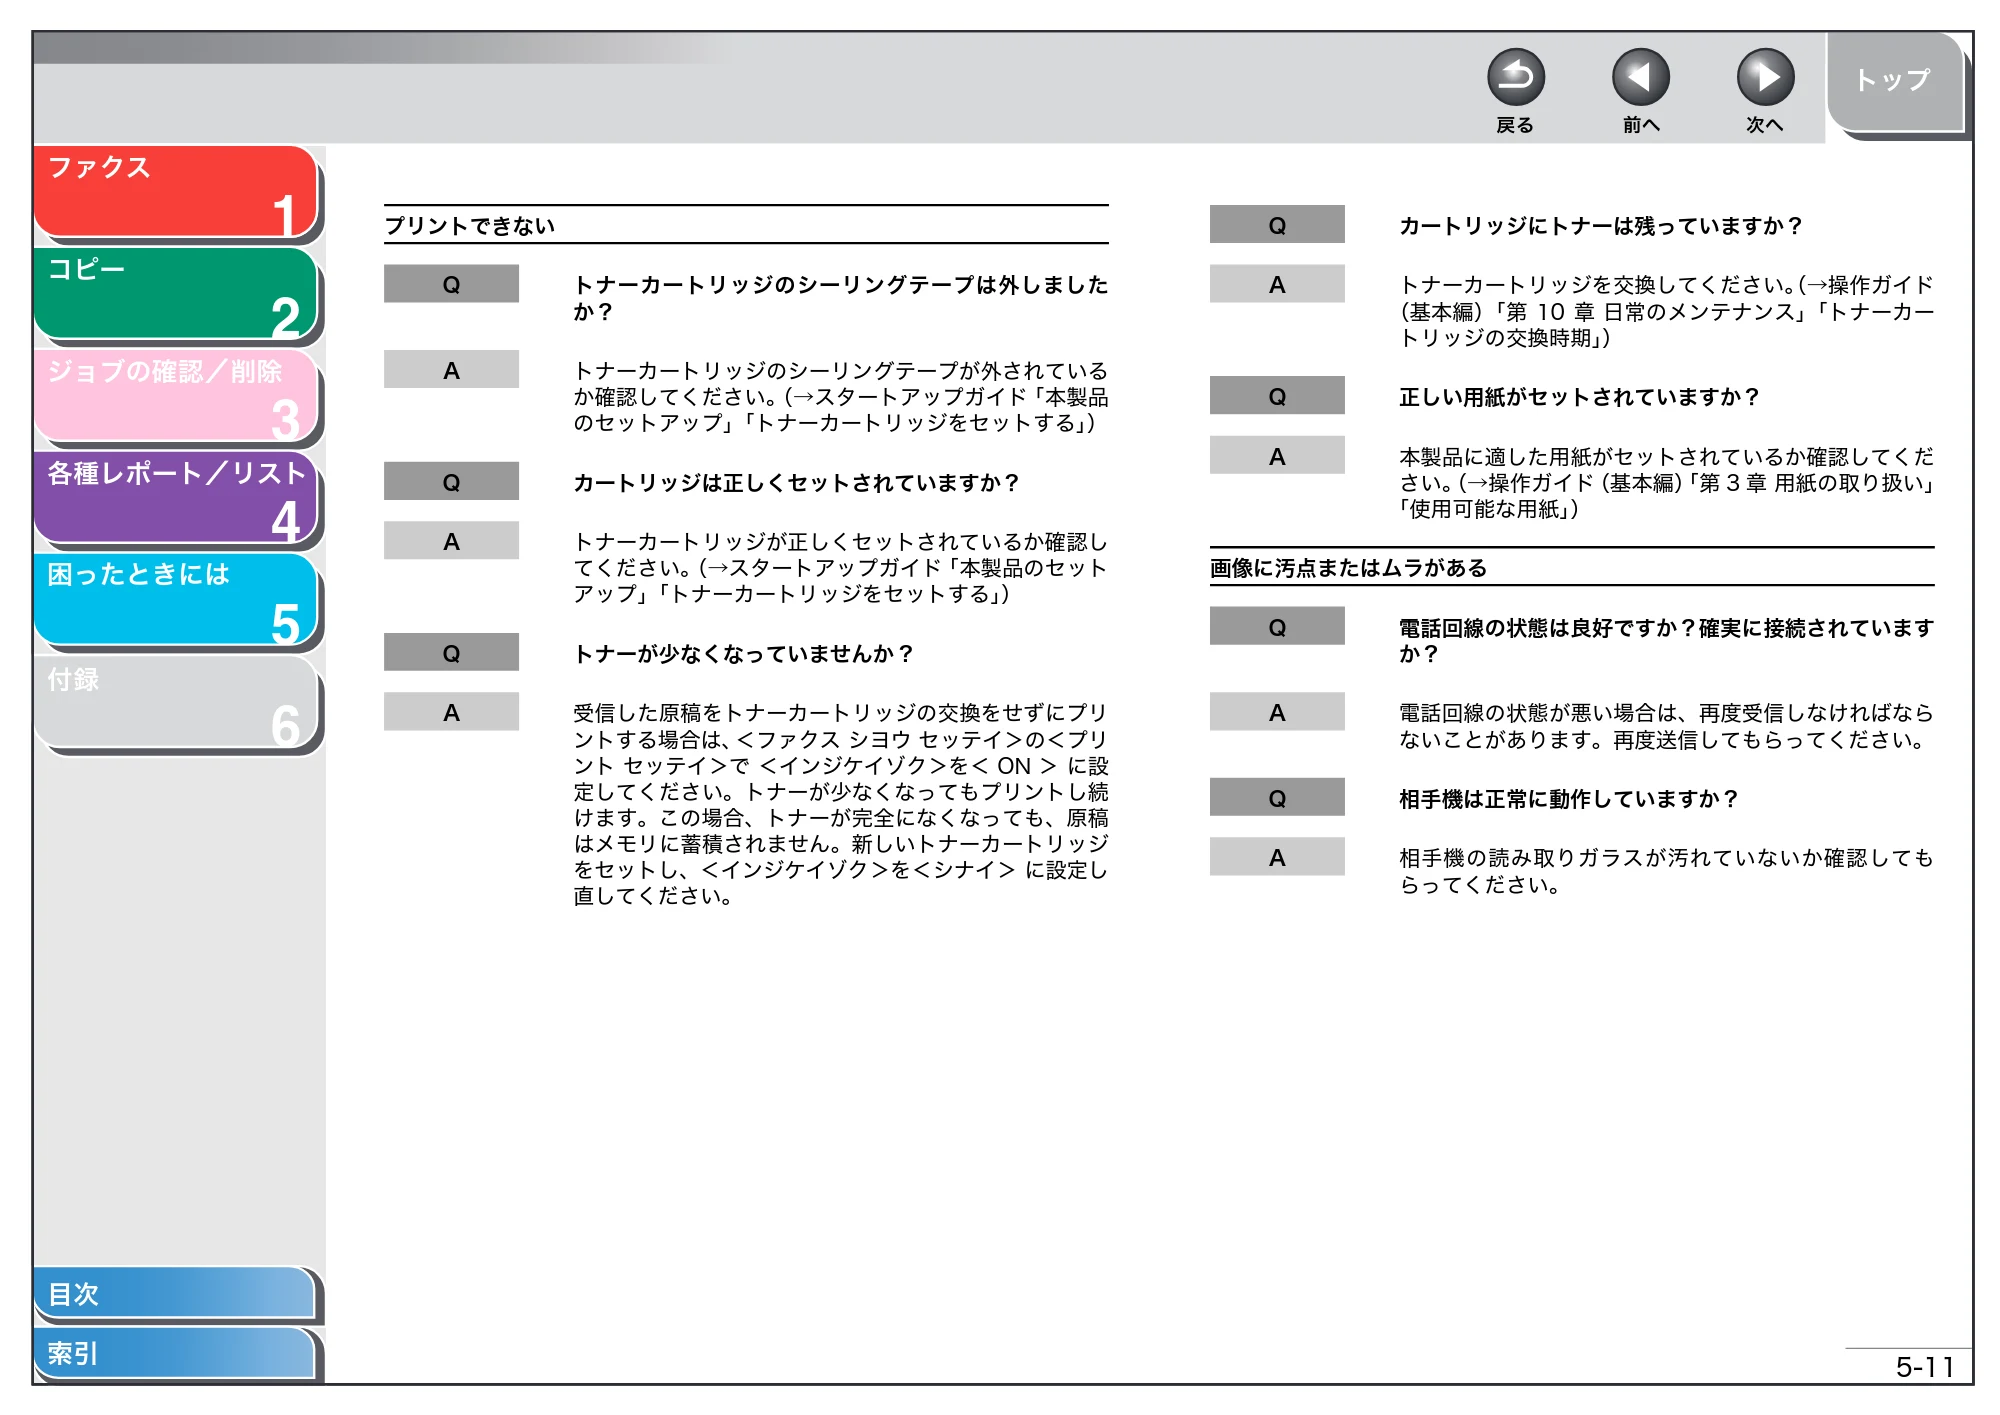
Task: Open chapter 4 各種レポート／リスト tab
Action: click(176, 497)
